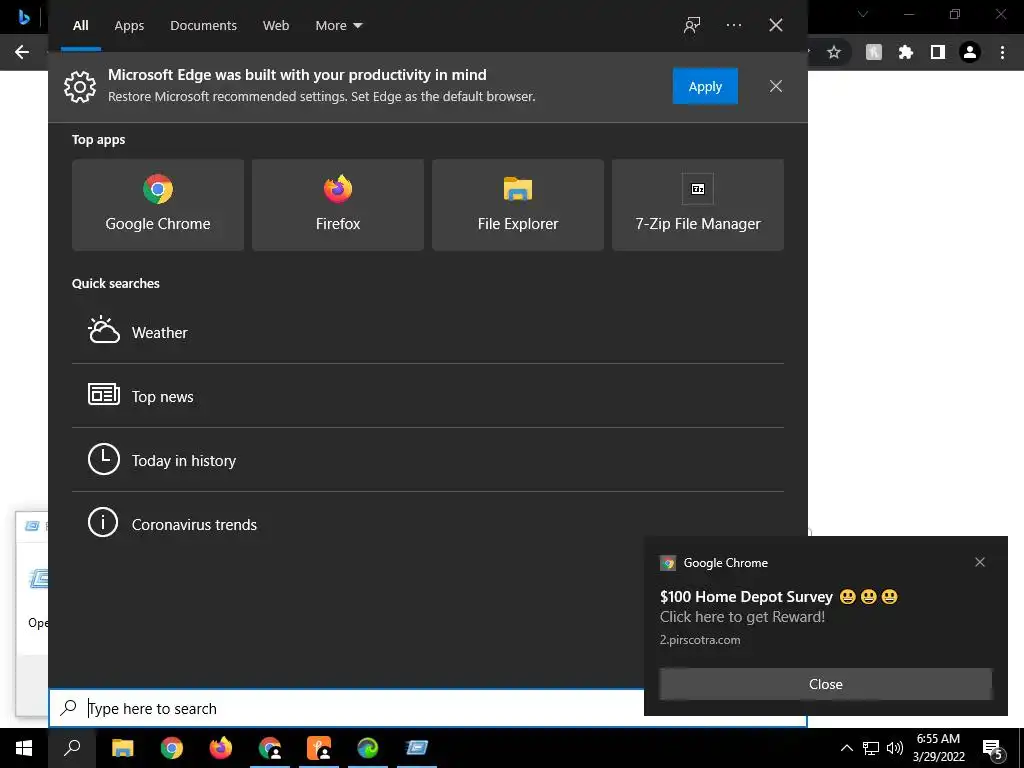Switch to the Apps search tab

(129, 25)
